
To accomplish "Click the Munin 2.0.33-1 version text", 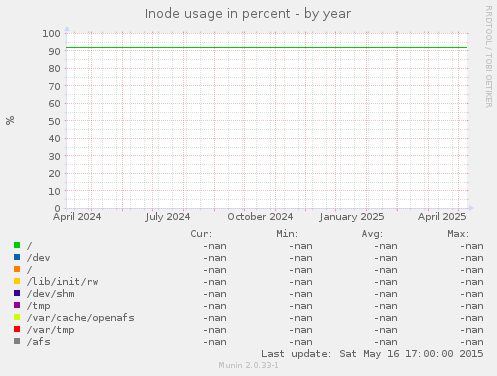I will (x=248, y=365).
